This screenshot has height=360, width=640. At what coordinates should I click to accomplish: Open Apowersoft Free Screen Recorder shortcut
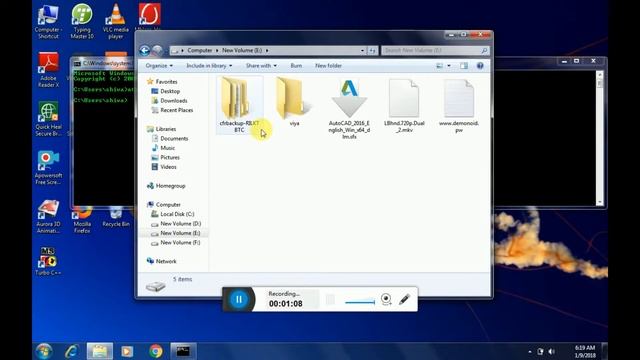click(49, 167)
